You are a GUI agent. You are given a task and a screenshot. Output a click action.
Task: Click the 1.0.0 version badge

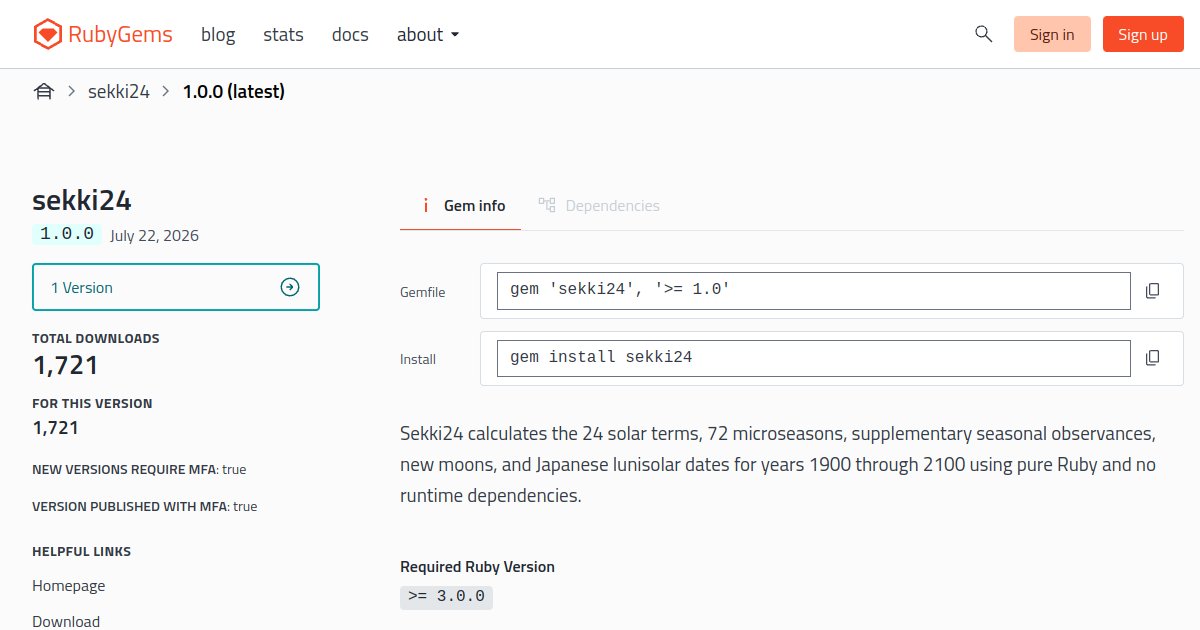(x=67, y=234)
